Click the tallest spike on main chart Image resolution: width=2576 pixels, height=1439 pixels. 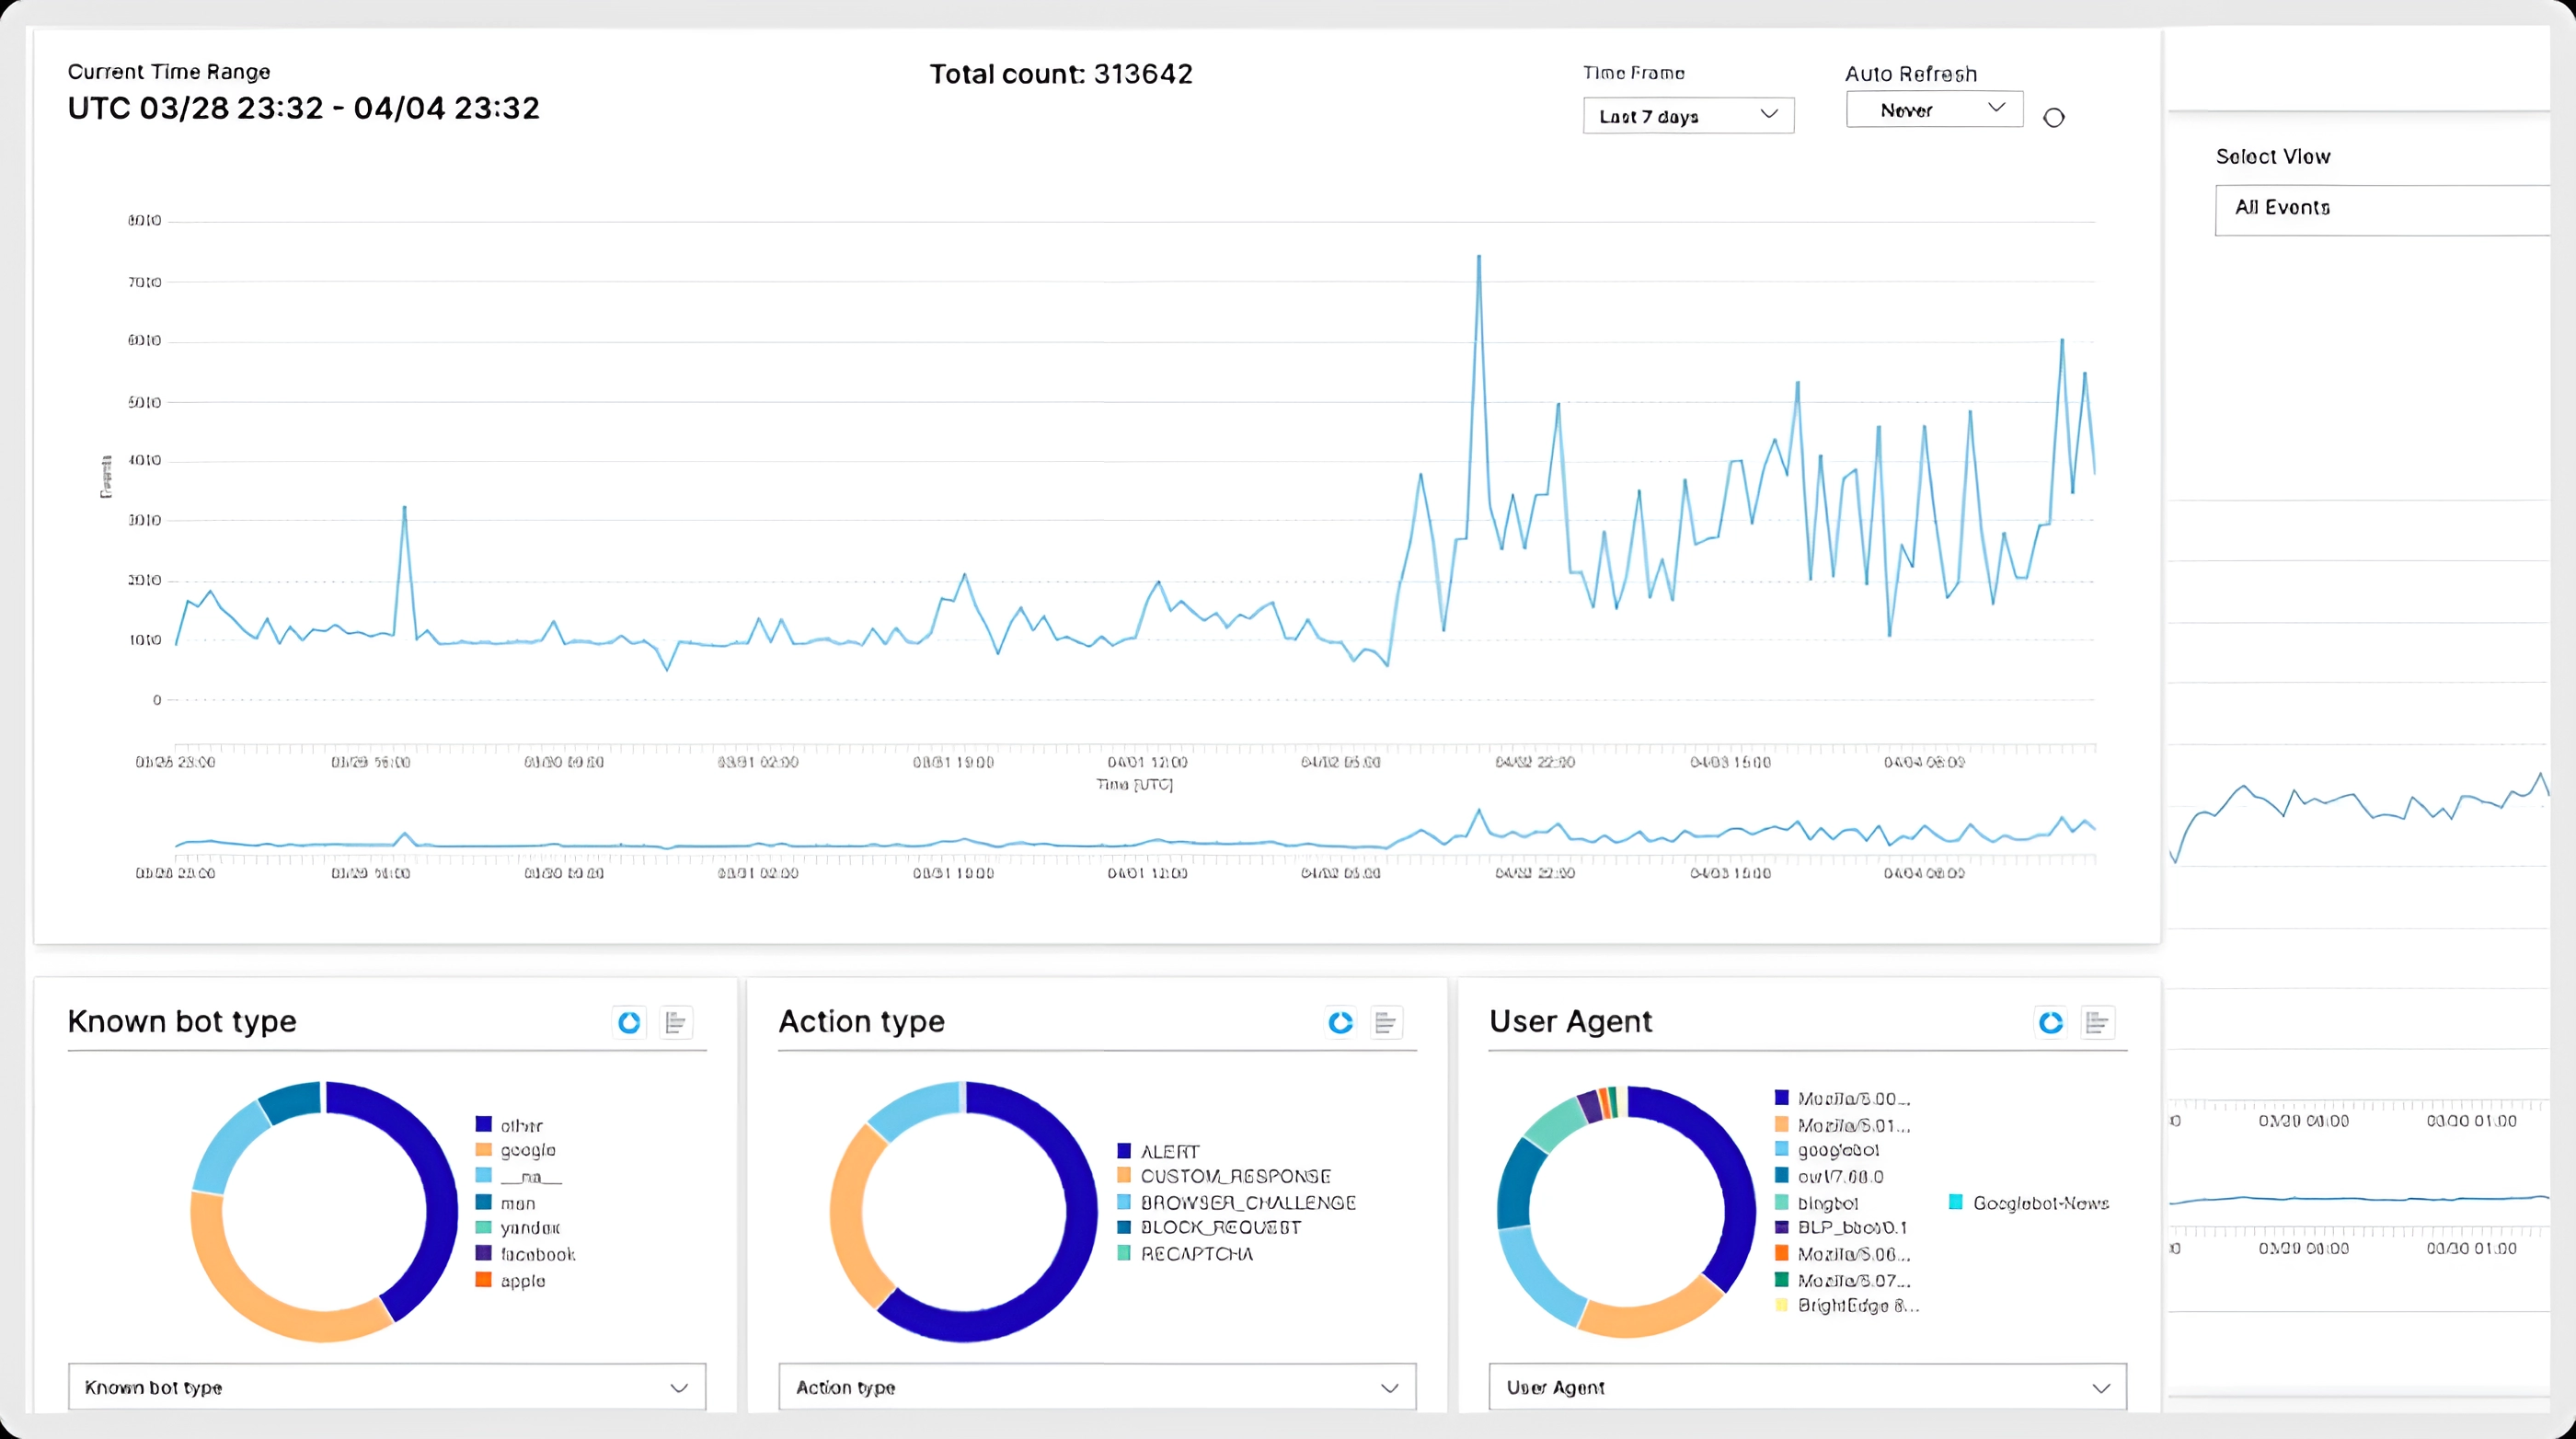pyautogui.click(x=1479, y=258)
